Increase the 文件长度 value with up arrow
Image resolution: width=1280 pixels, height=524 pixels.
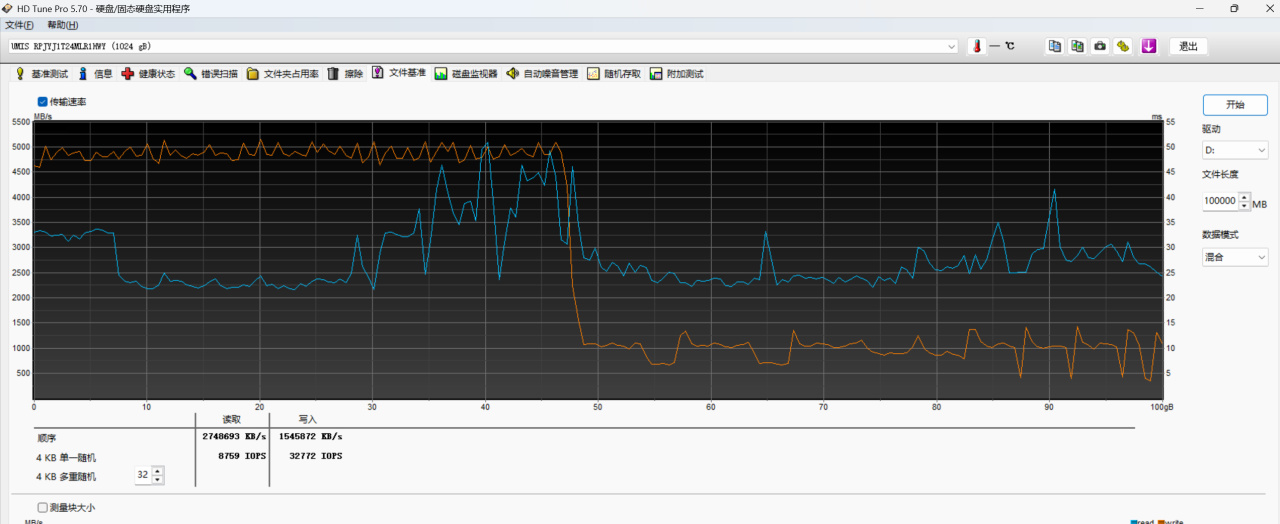(1244, 196)
